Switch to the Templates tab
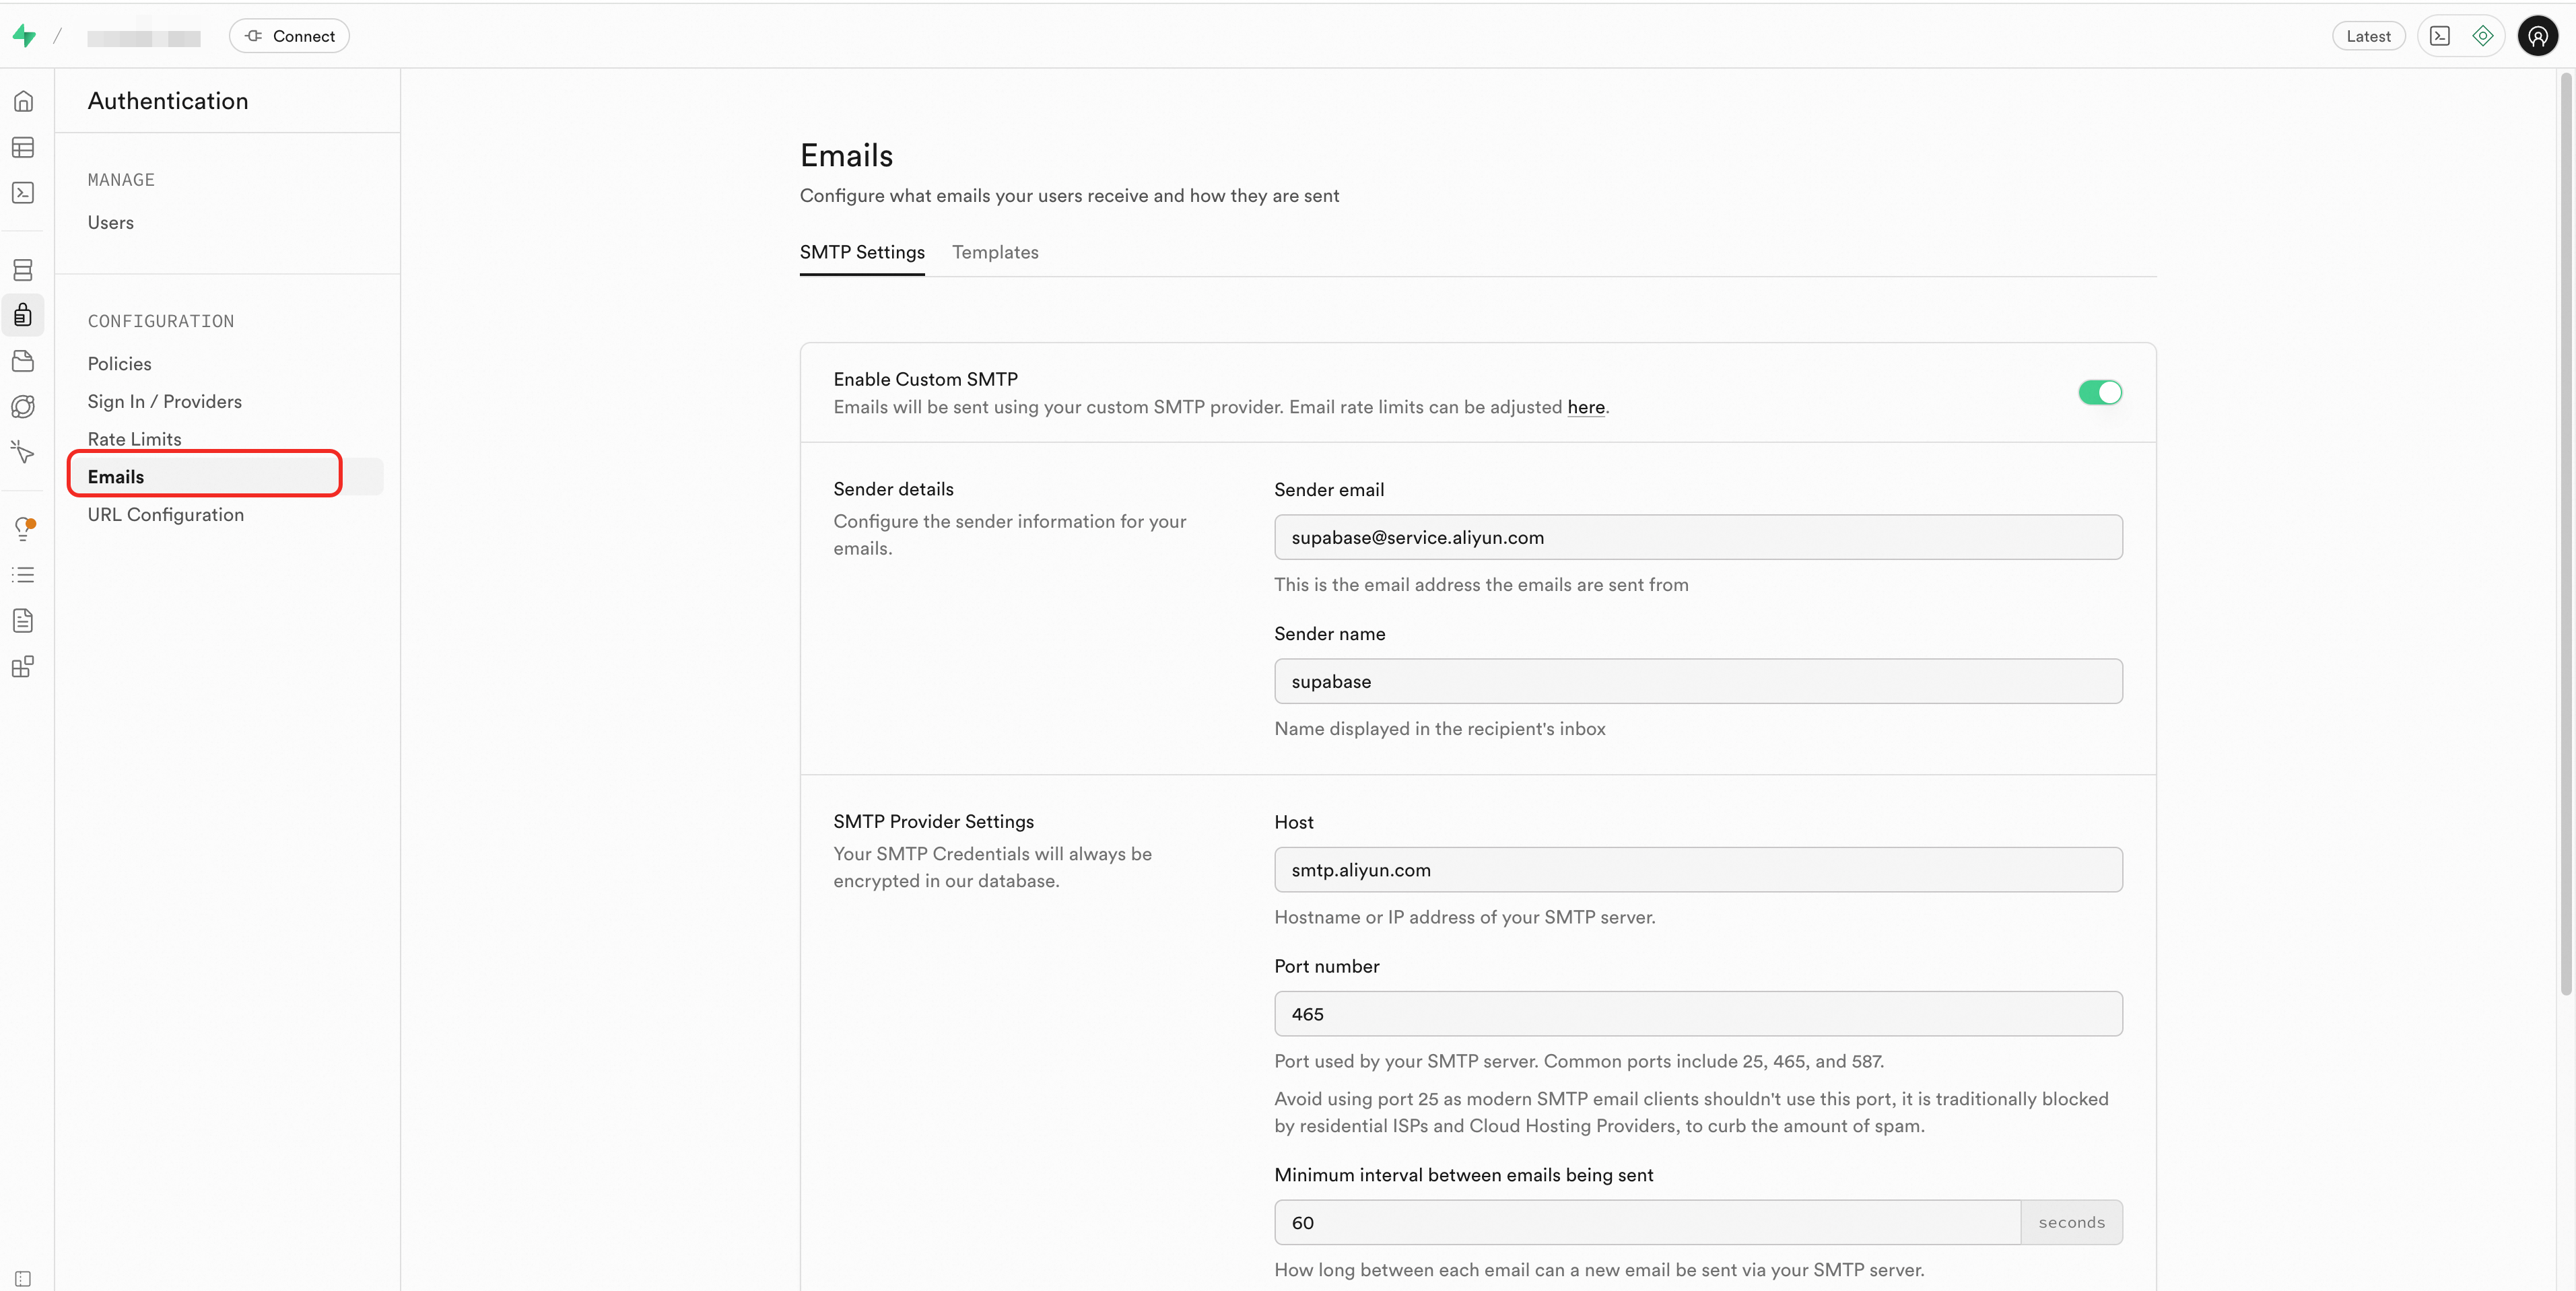 (x=995, y=252)
